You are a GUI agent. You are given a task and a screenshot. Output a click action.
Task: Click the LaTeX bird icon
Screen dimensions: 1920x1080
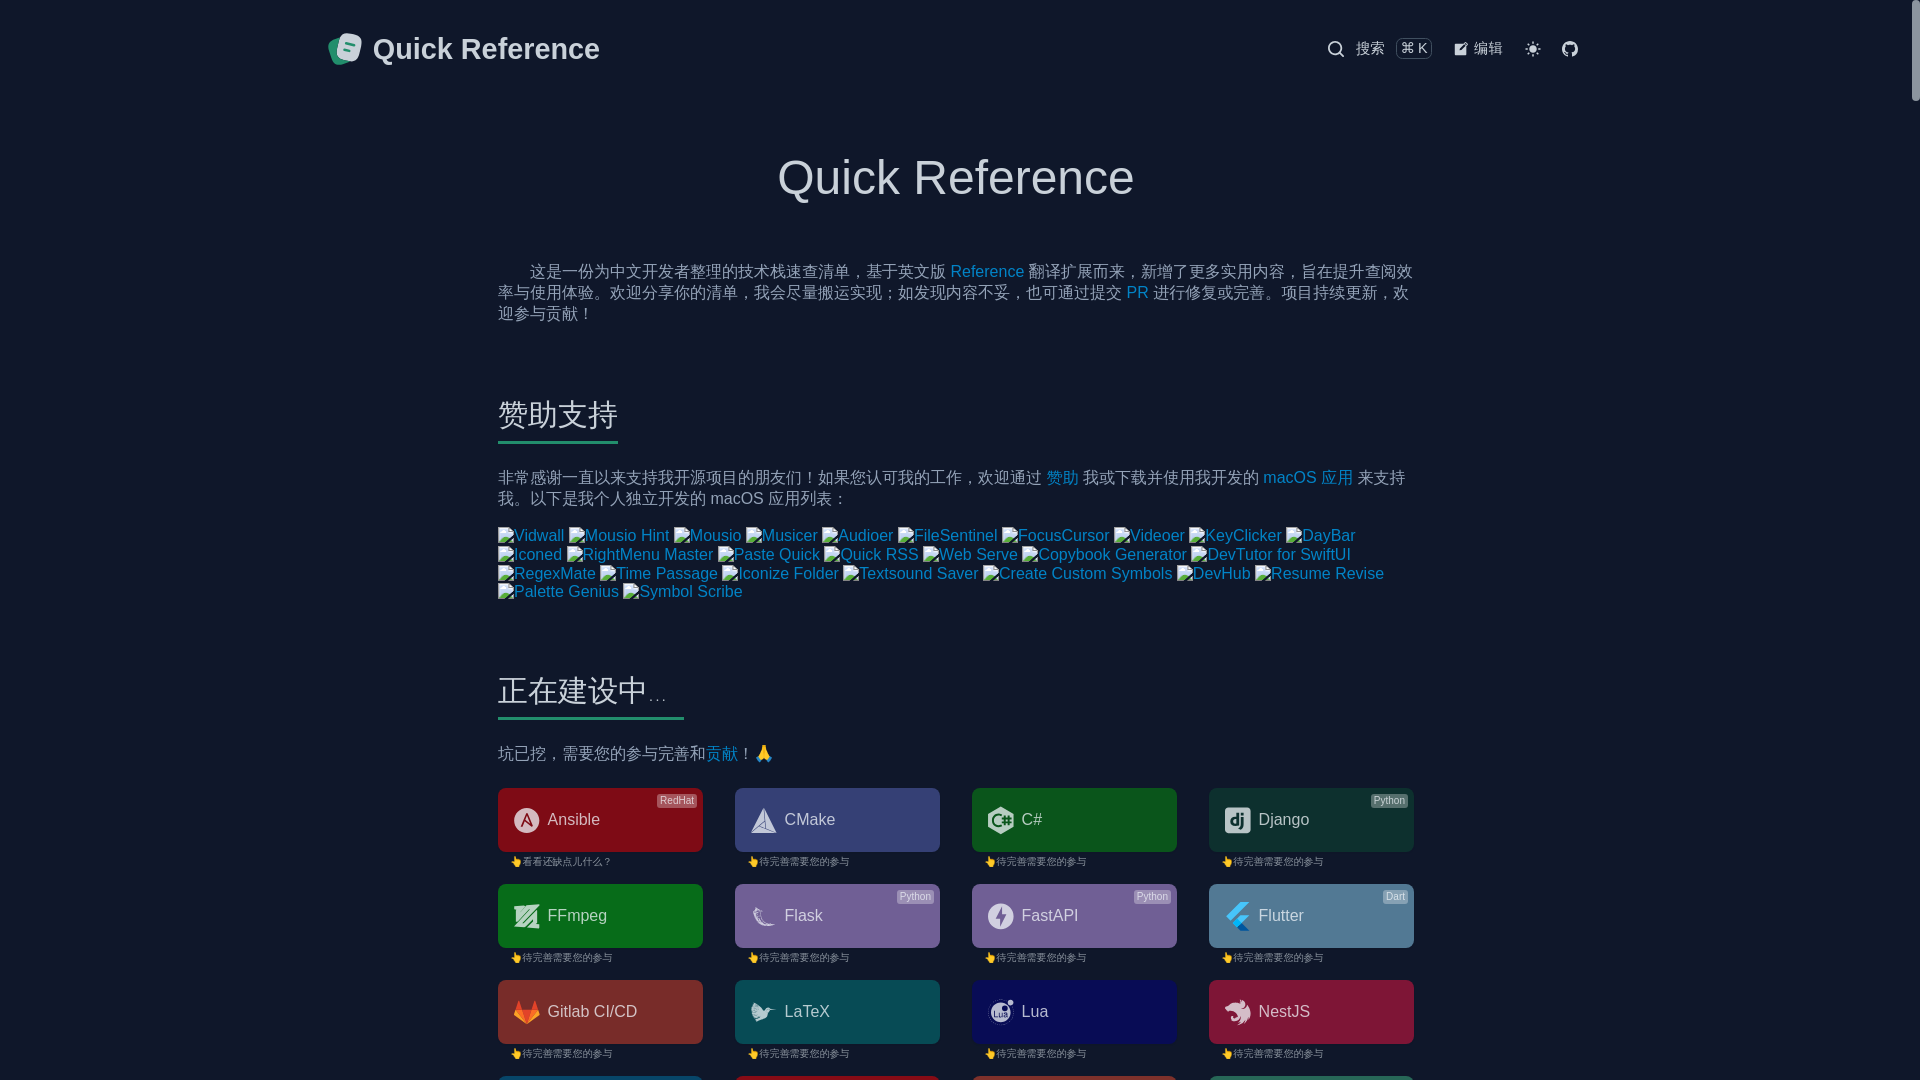click(x=764, y=1013)
